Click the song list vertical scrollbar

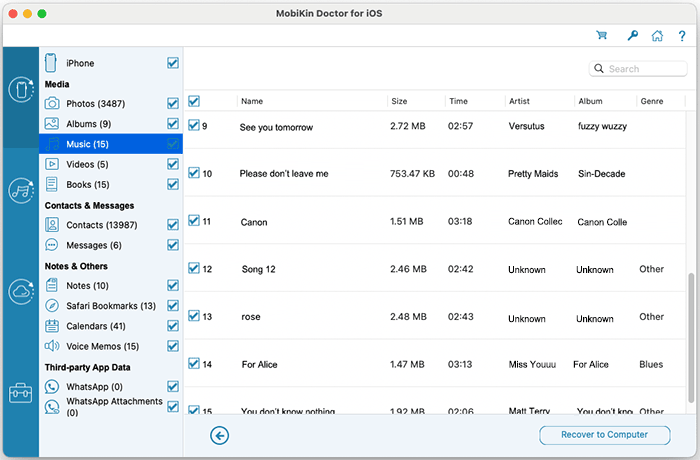coord(691,338)
